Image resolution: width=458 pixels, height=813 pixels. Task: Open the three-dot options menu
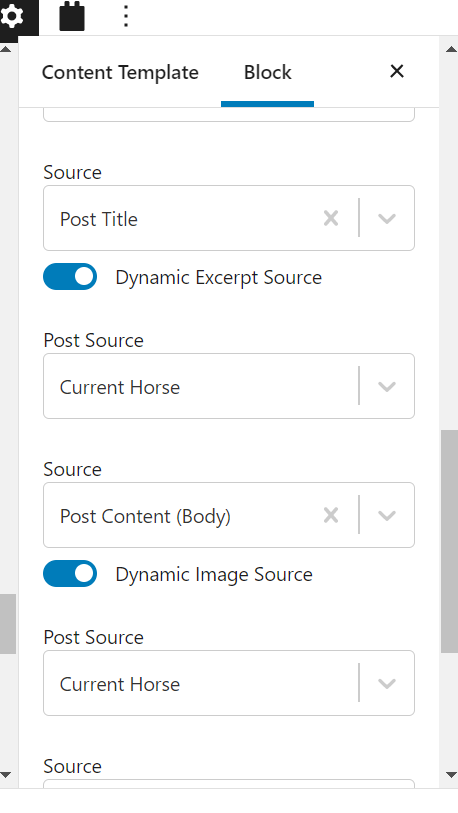[126, 16]
